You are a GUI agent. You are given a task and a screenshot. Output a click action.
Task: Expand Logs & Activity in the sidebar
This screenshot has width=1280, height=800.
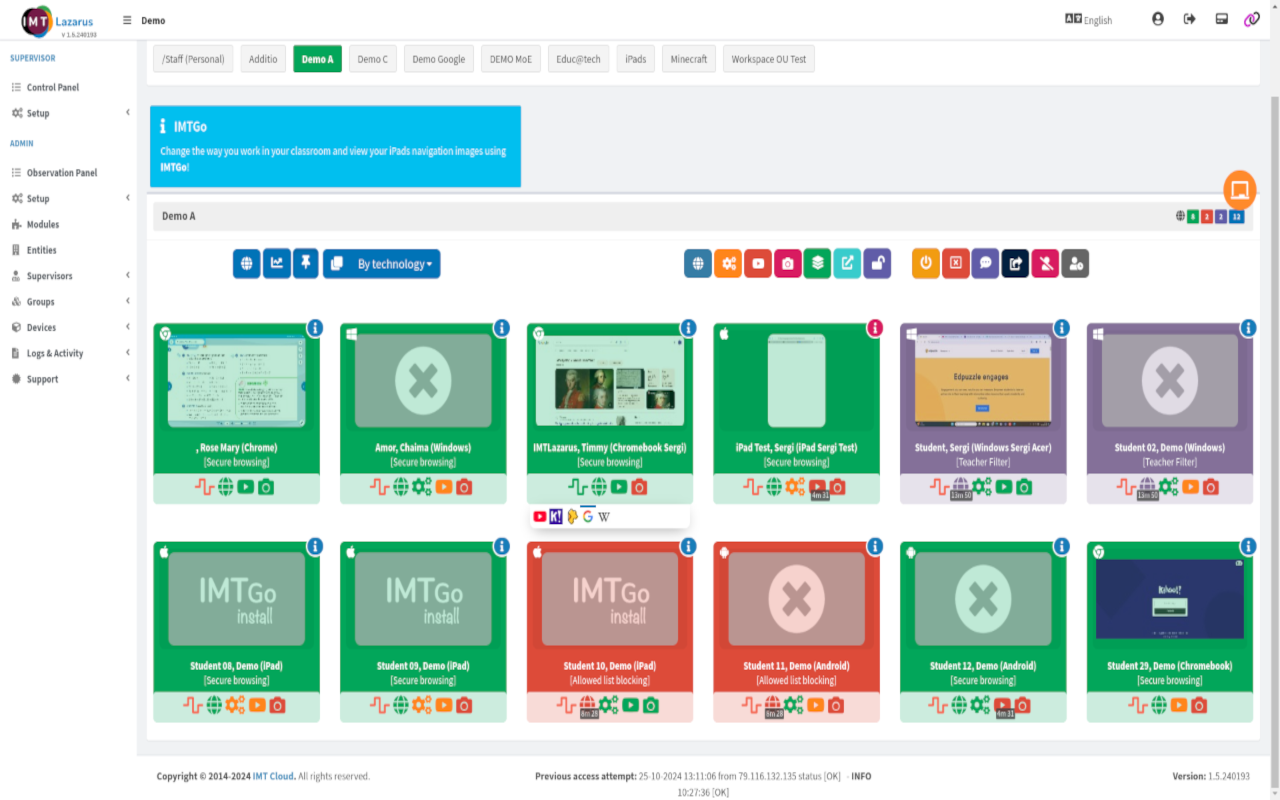tap(52, 352)
